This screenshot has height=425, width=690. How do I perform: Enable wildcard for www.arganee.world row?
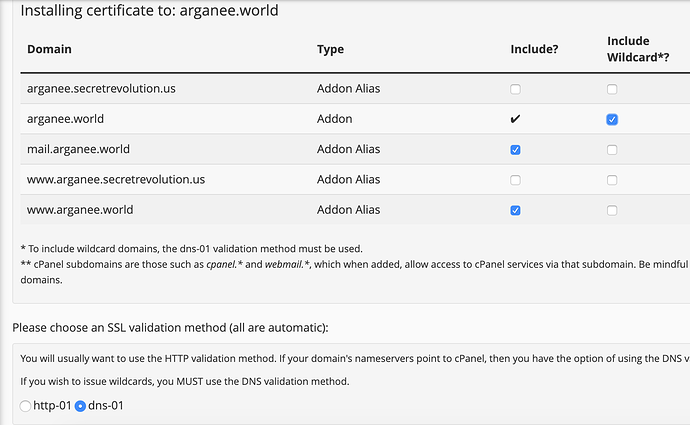[612, 210]
